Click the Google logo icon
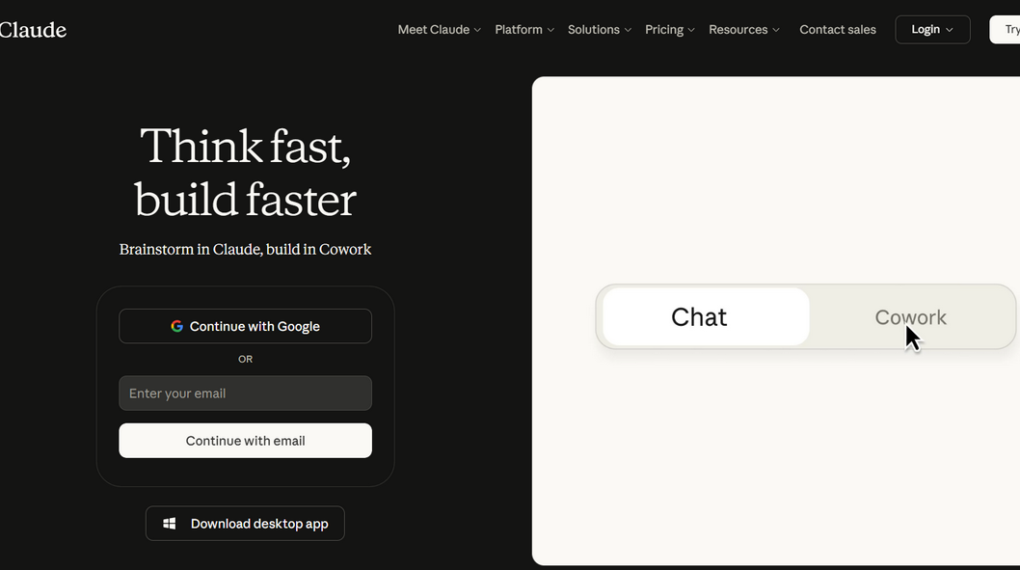The width and height of the screenshot is (1020, 570). [x=177, y=326]
